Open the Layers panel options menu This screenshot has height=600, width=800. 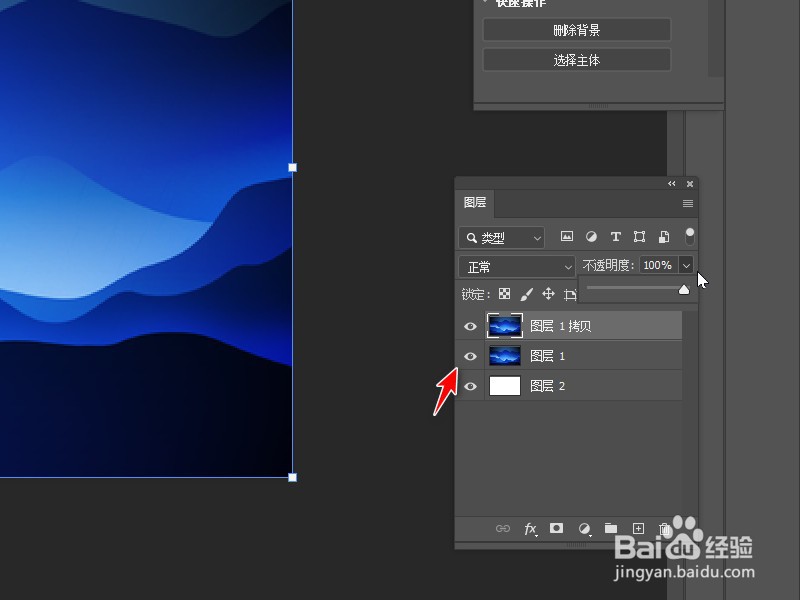(x=688, y=204)
